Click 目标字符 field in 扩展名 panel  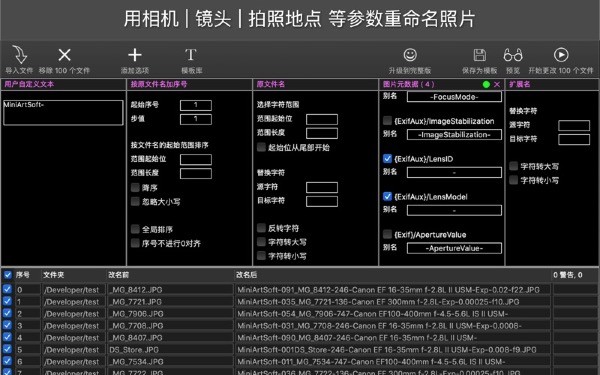pos(574,139)
